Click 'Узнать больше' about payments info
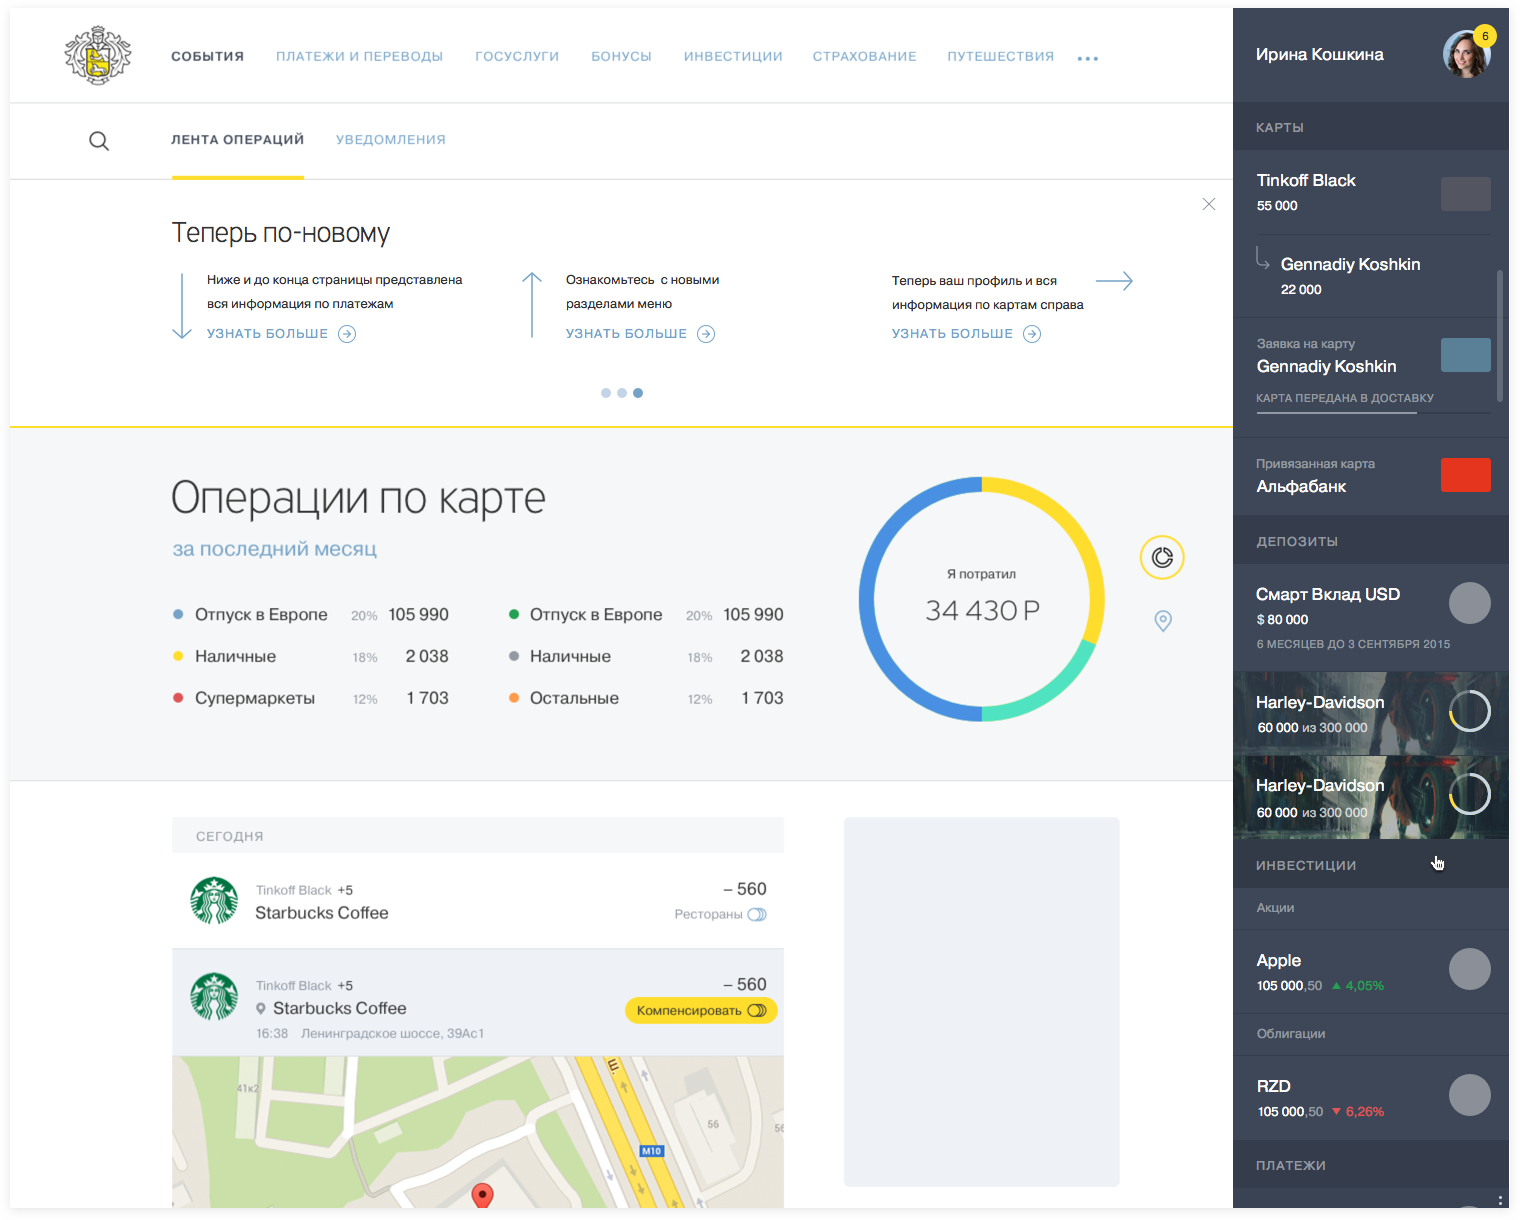 pyautogui.click(x=268, y=334)
